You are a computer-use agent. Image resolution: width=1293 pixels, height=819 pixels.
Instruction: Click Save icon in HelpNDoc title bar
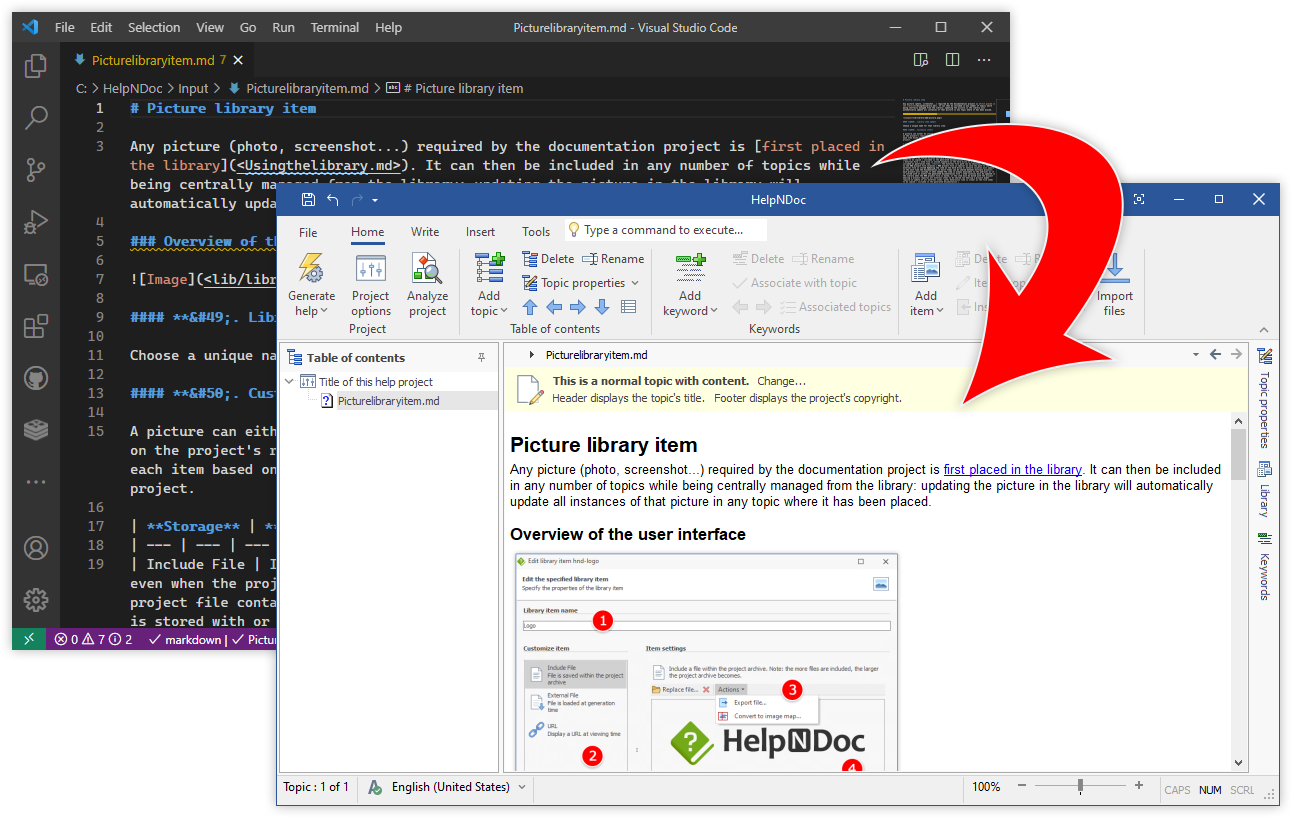308,199
